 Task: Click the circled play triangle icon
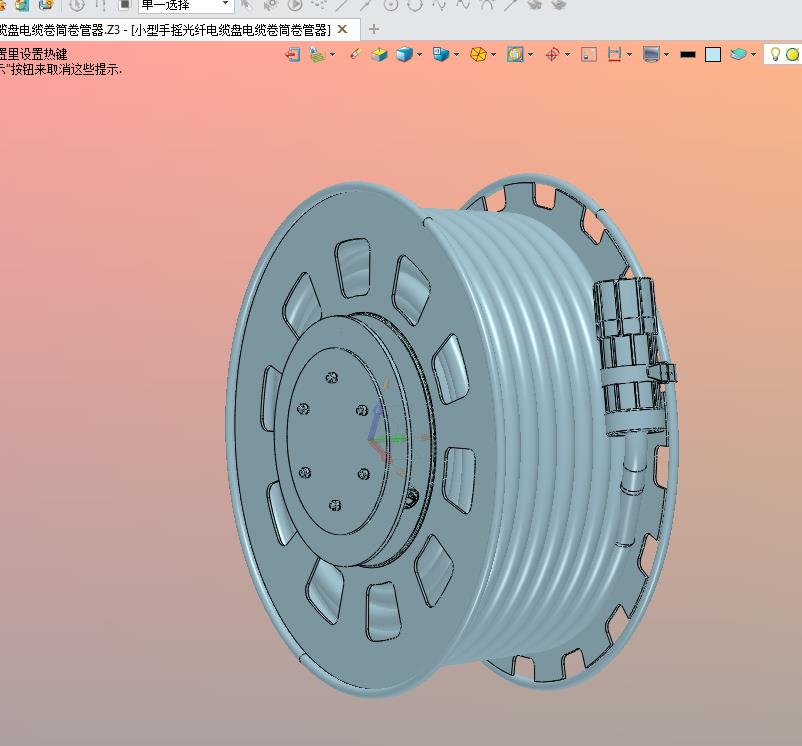295,5
